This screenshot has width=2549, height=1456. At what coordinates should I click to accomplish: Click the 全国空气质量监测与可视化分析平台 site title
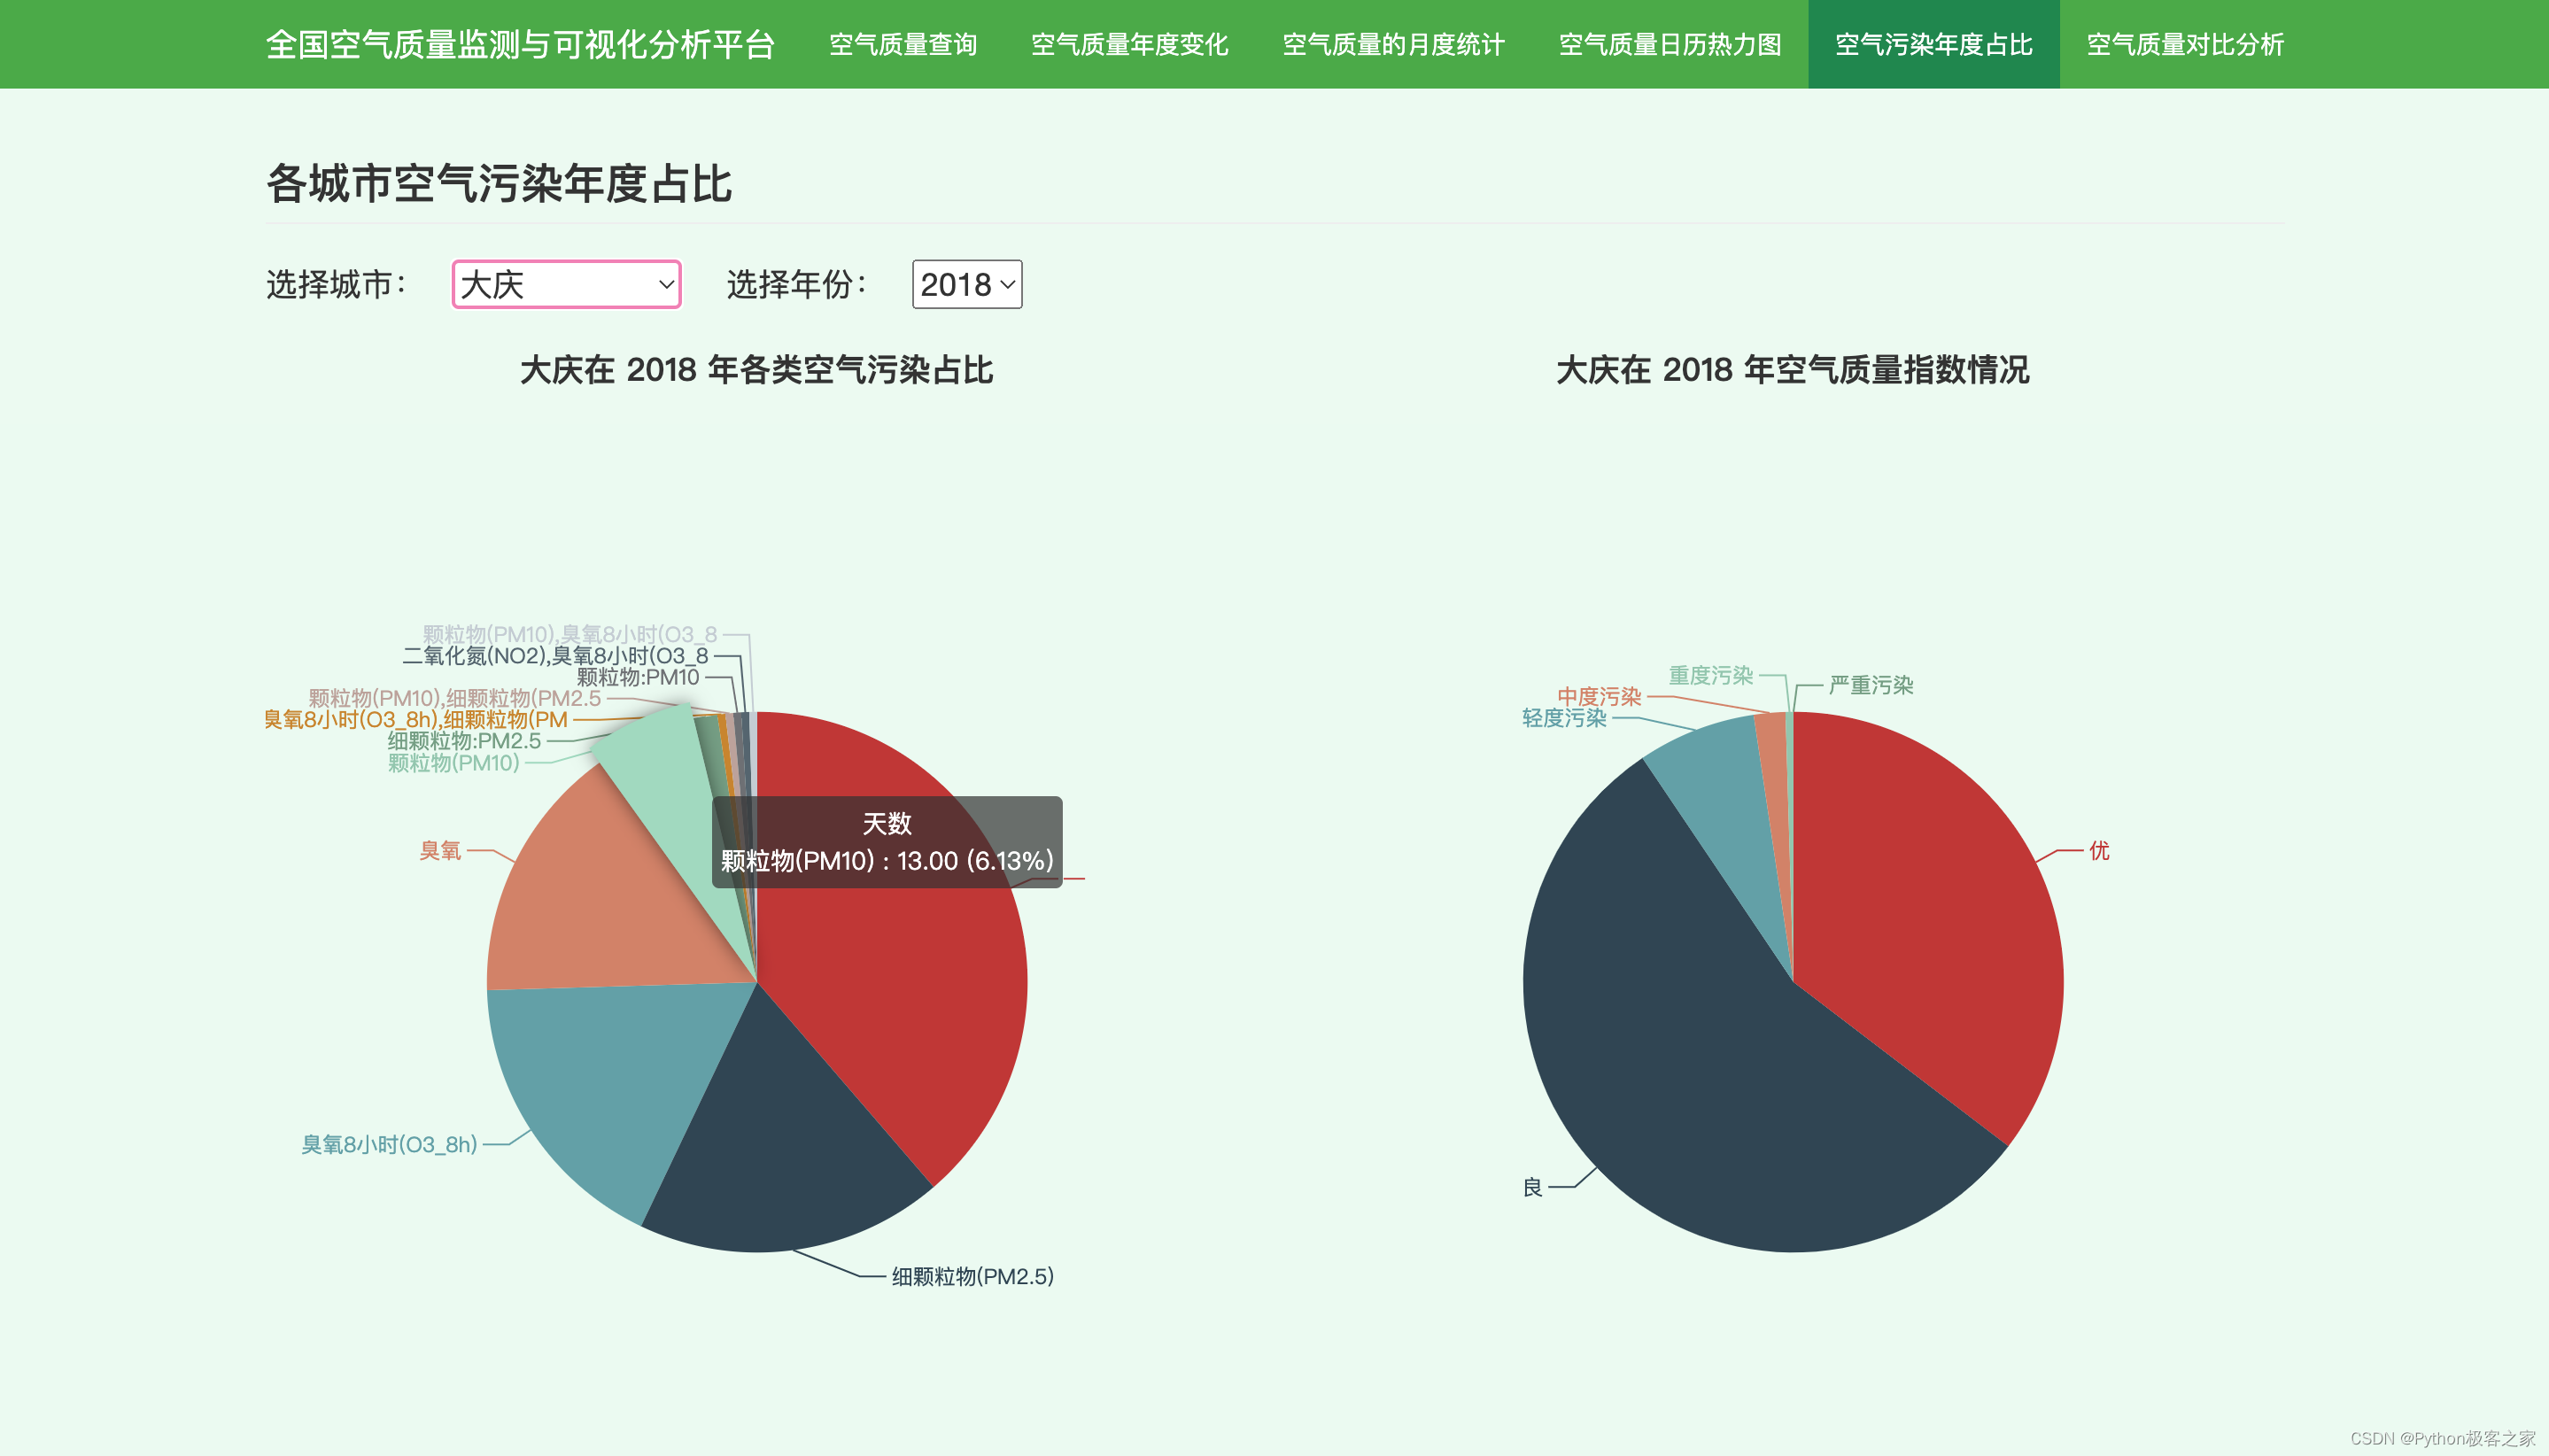520,45
